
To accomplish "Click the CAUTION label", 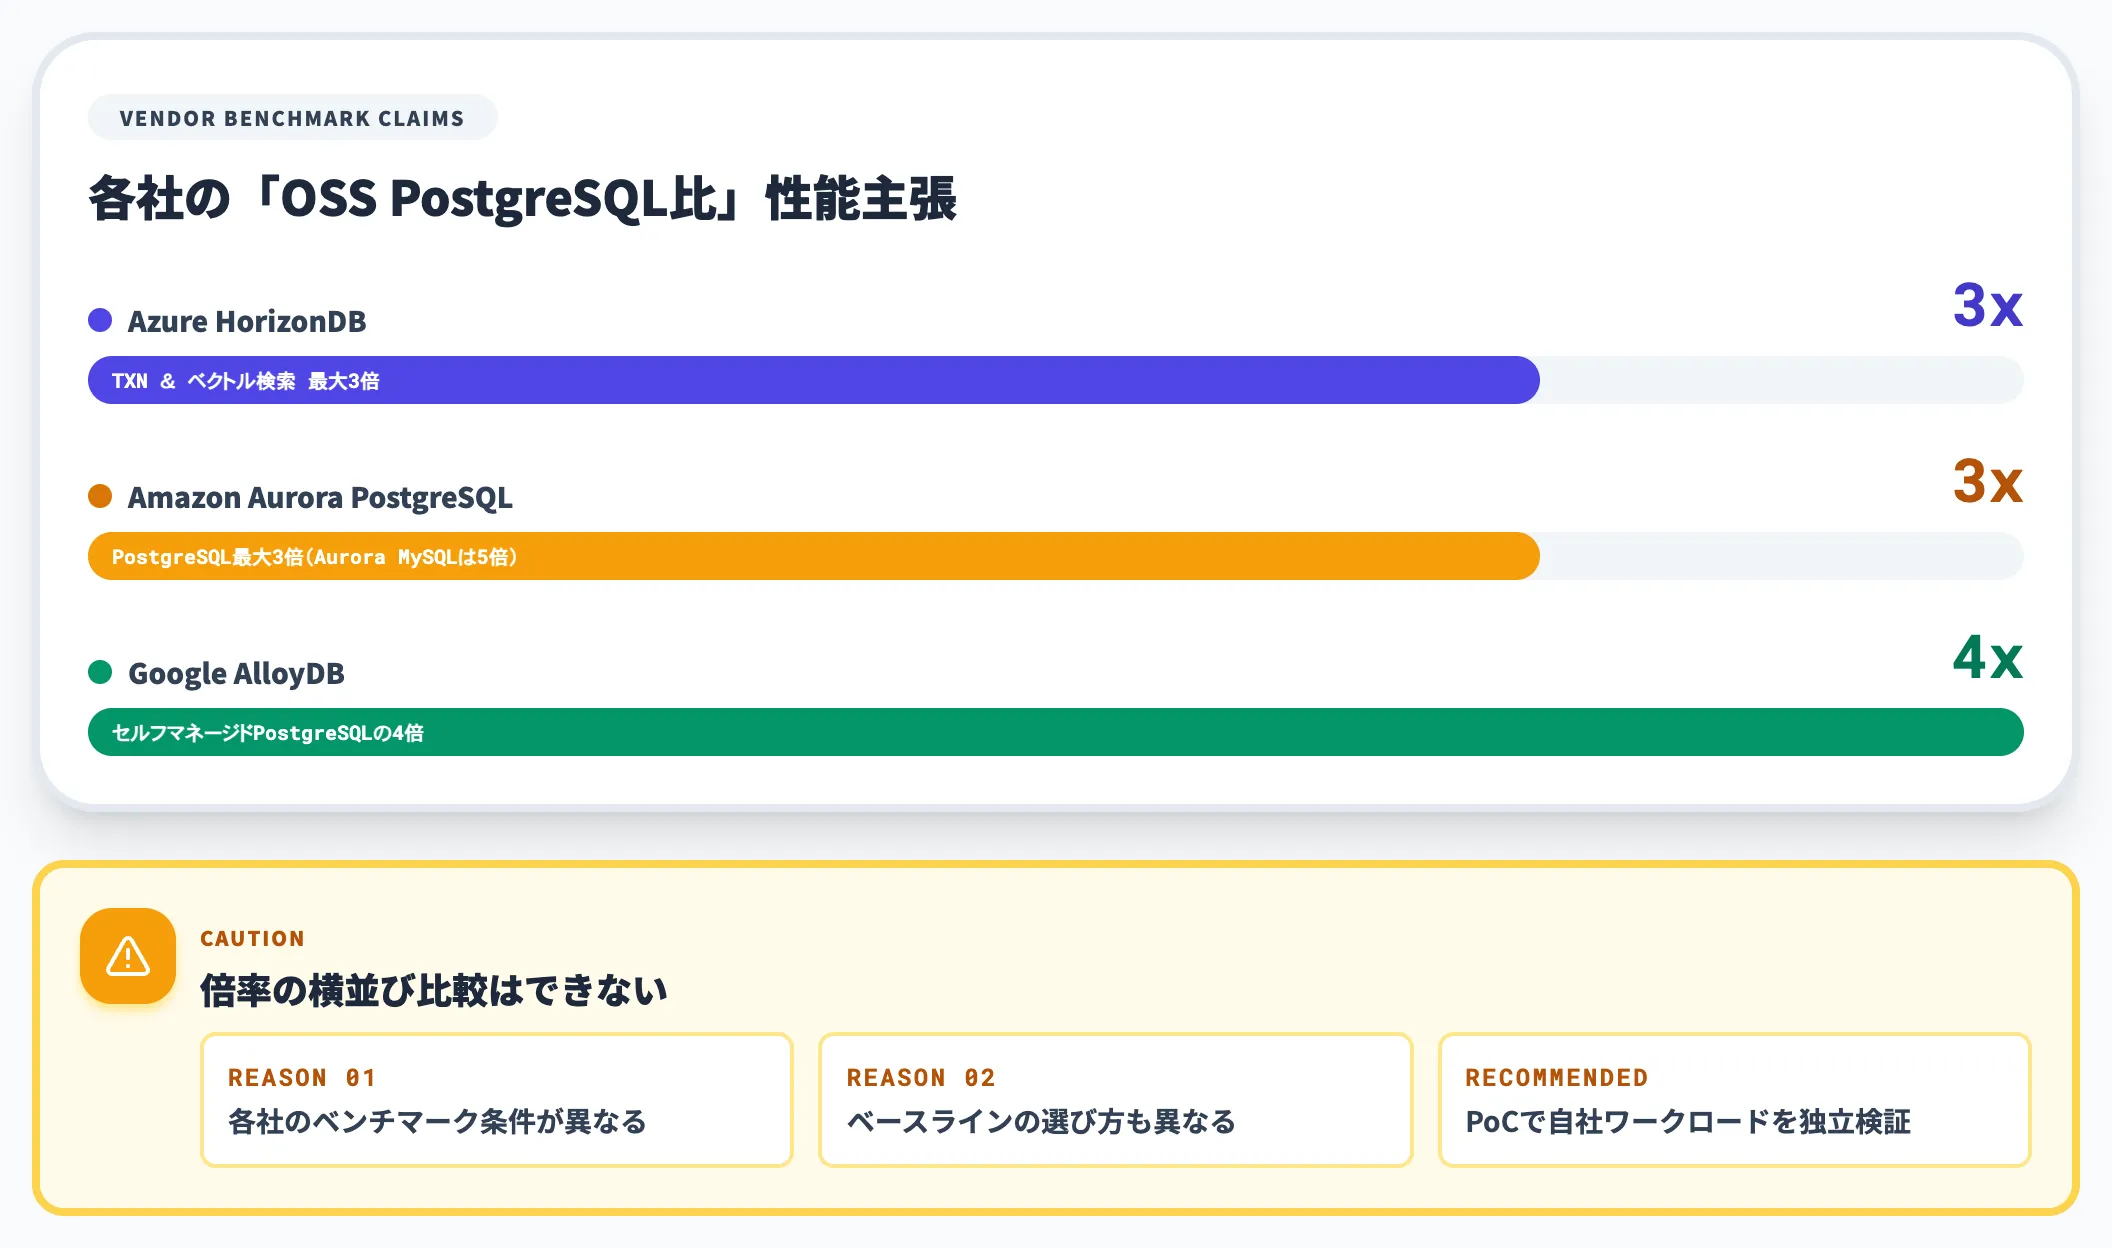I will coord(252,938).
